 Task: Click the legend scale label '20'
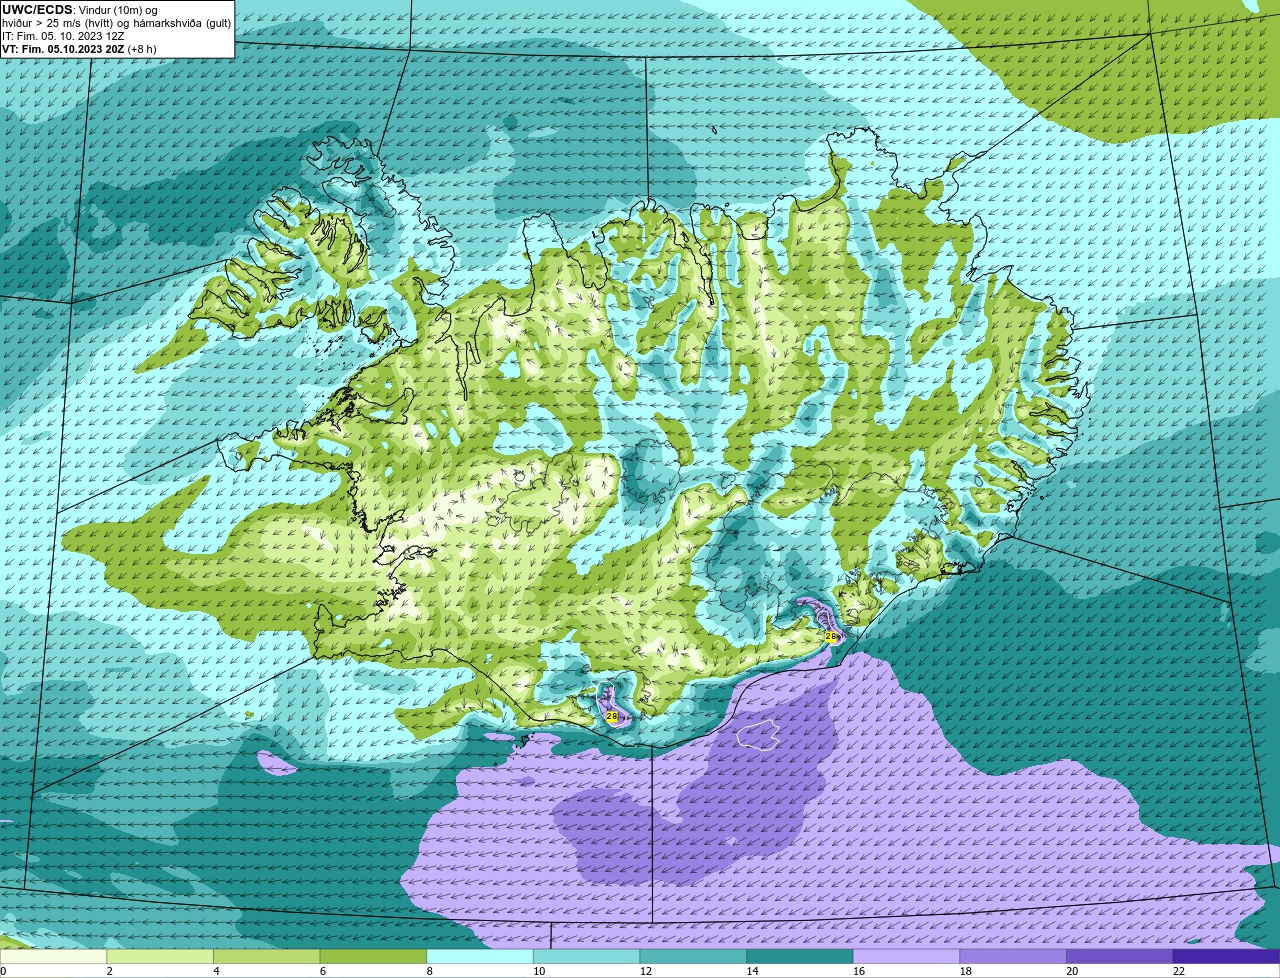tap(1072, 971)
